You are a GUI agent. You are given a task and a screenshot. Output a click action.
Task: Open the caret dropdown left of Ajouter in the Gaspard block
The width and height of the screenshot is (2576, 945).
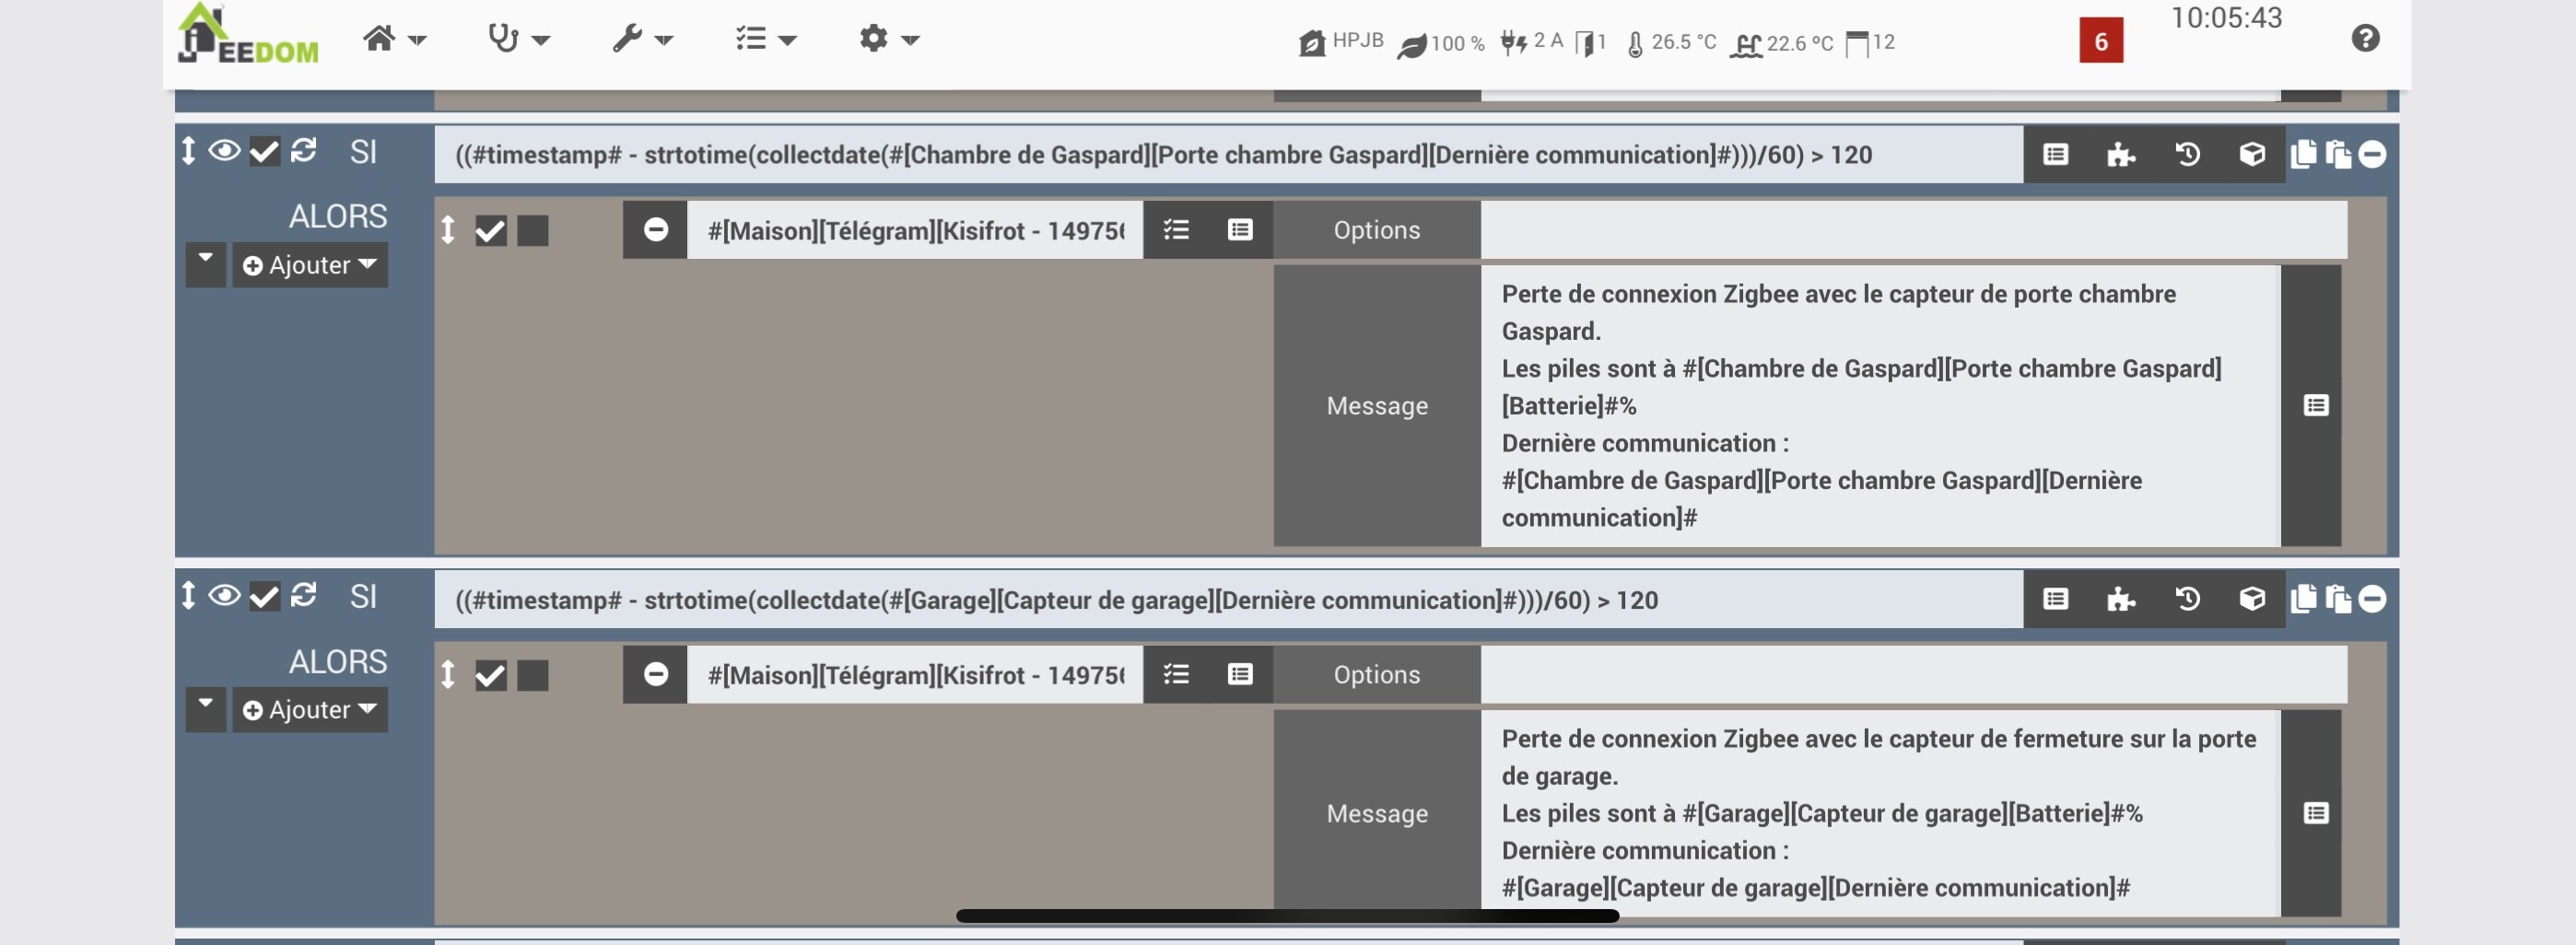point(206,264)
